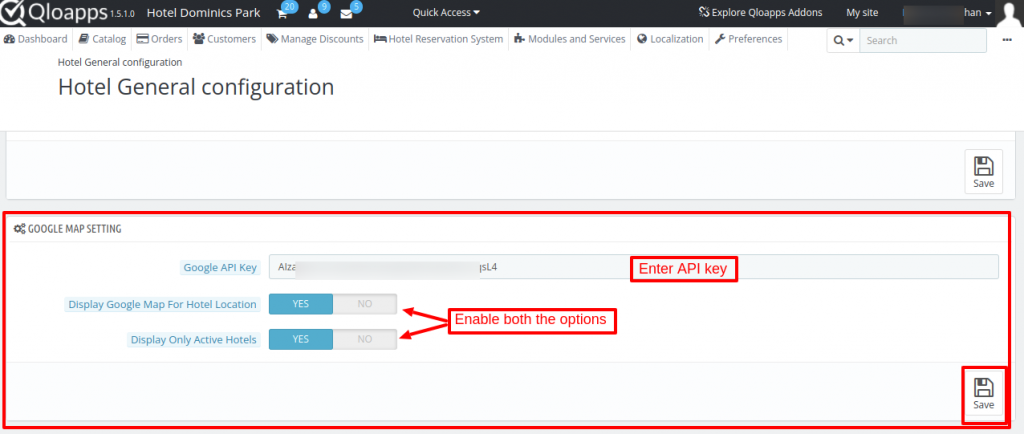The height and width of the screenshot is (434, 1024).
Task: Click the Hotel General configuration page title
Action: coord(196,87)
